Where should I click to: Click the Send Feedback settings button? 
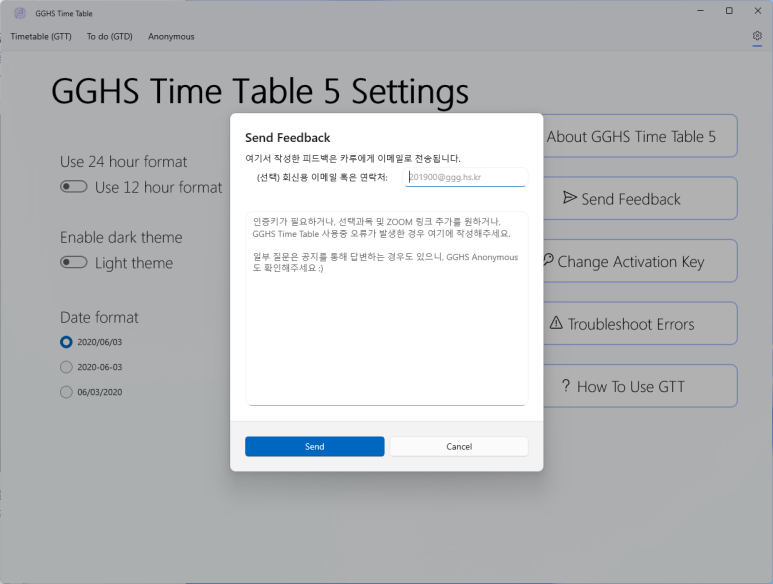(x=640, y=199)
